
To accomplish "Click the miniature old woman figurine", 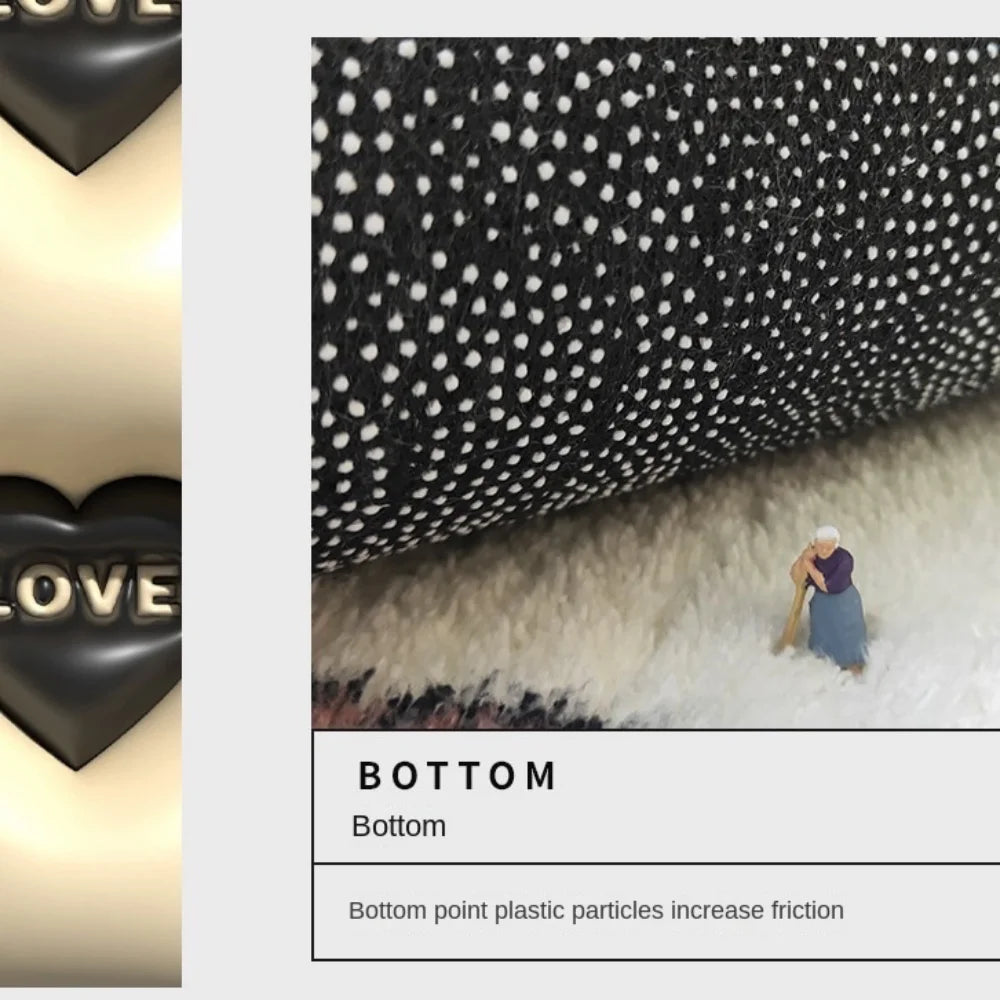I will click(826, 600).
